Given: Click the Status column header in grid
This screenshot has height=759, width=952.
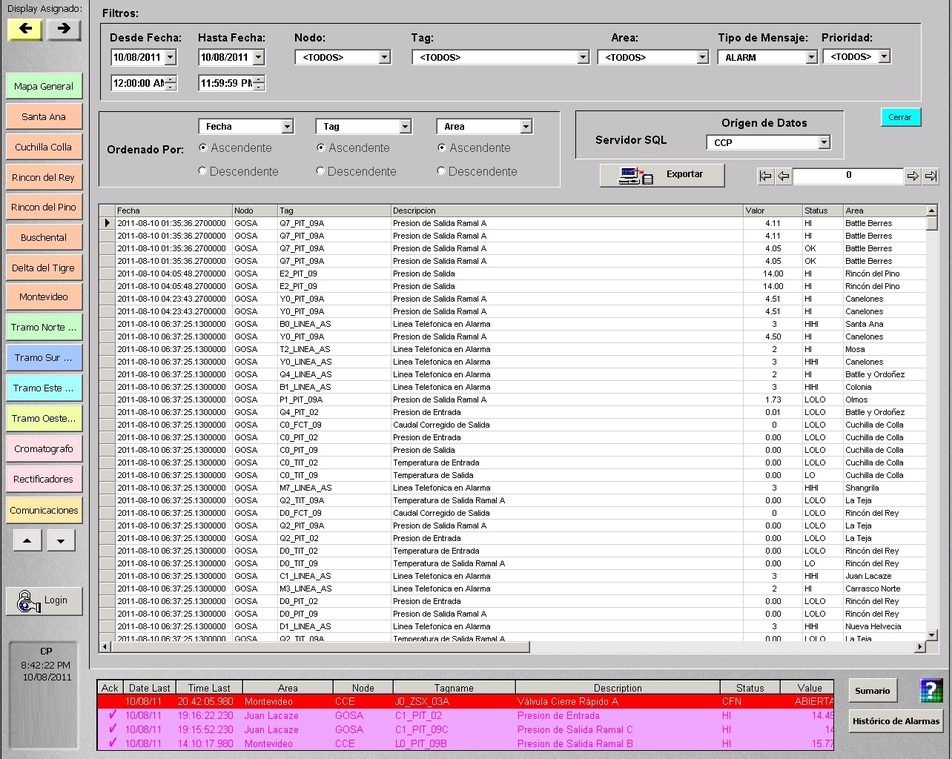Looking at the screenshot, I should pyautogui.click(x=823, y=210).
